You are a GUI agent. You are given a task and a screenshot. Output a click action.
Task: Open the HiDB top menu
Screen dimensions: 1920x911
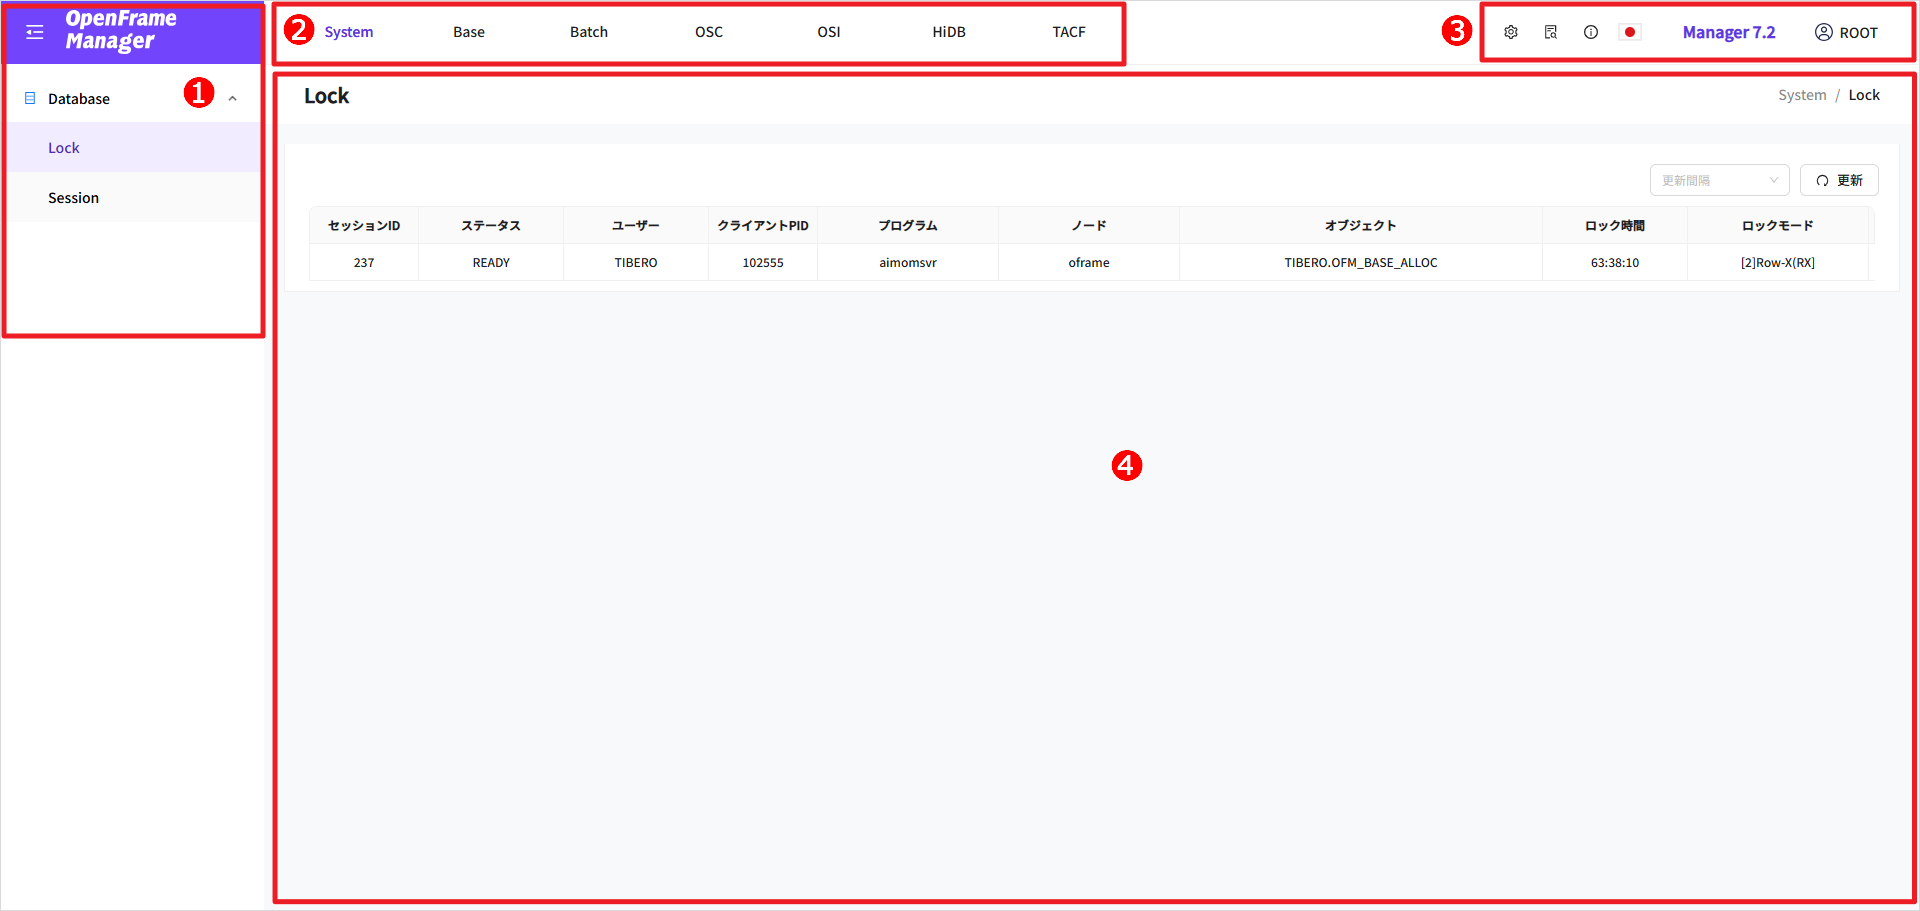click(949, 32)
